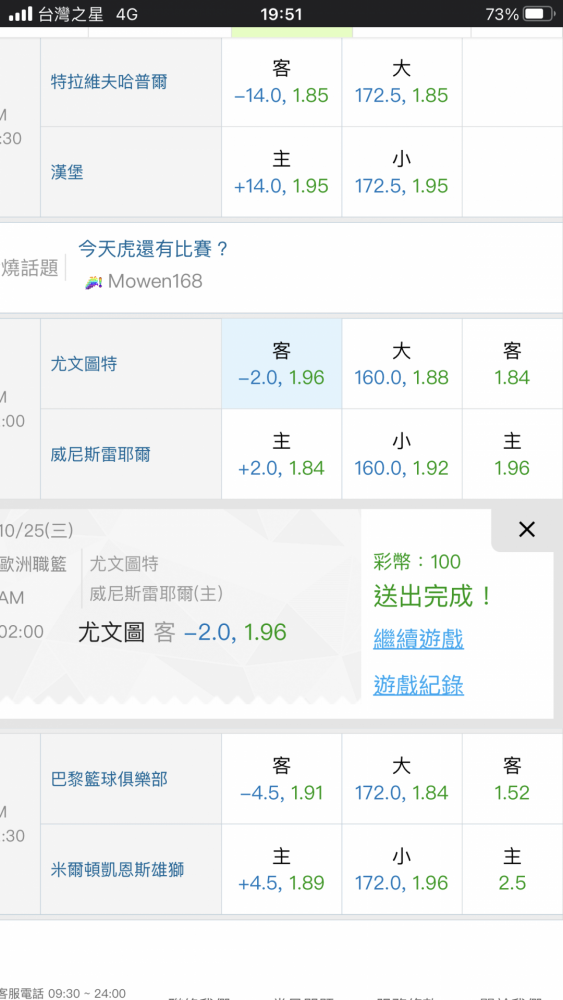Tap the signal strength bars icon

(20, 13)
